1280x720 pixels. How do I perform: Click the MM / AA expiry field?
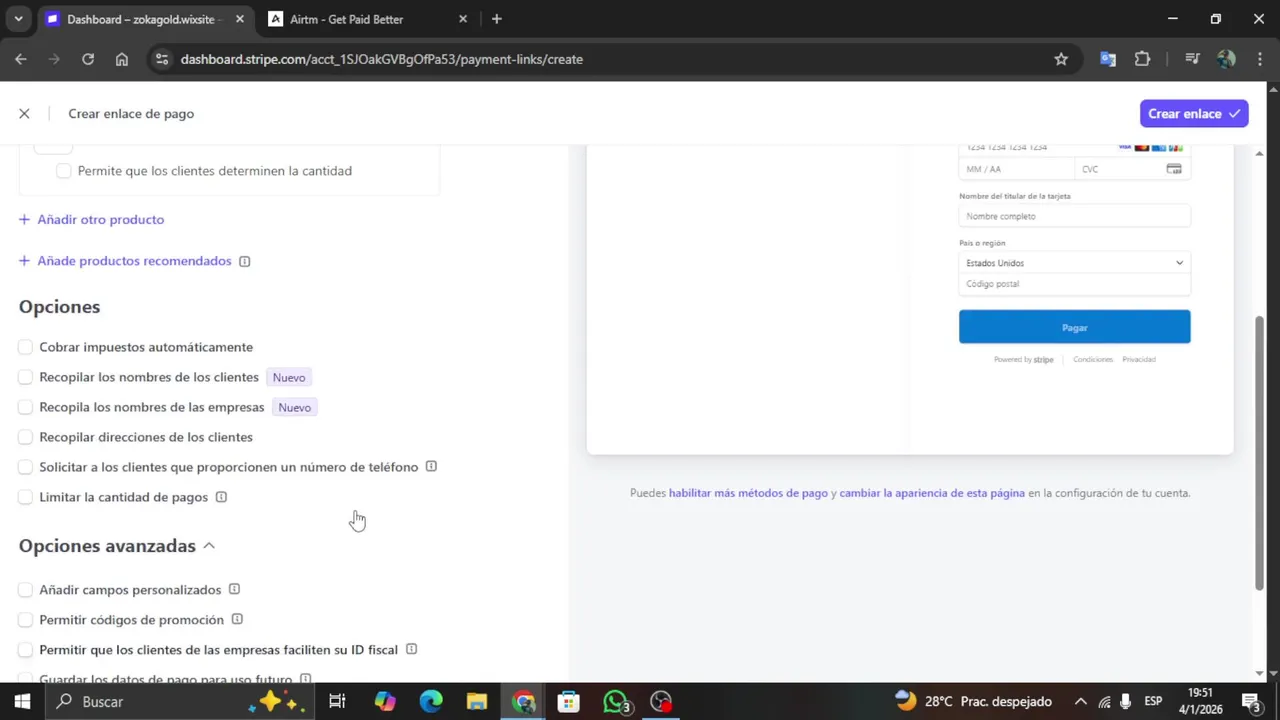(1016, 169)
